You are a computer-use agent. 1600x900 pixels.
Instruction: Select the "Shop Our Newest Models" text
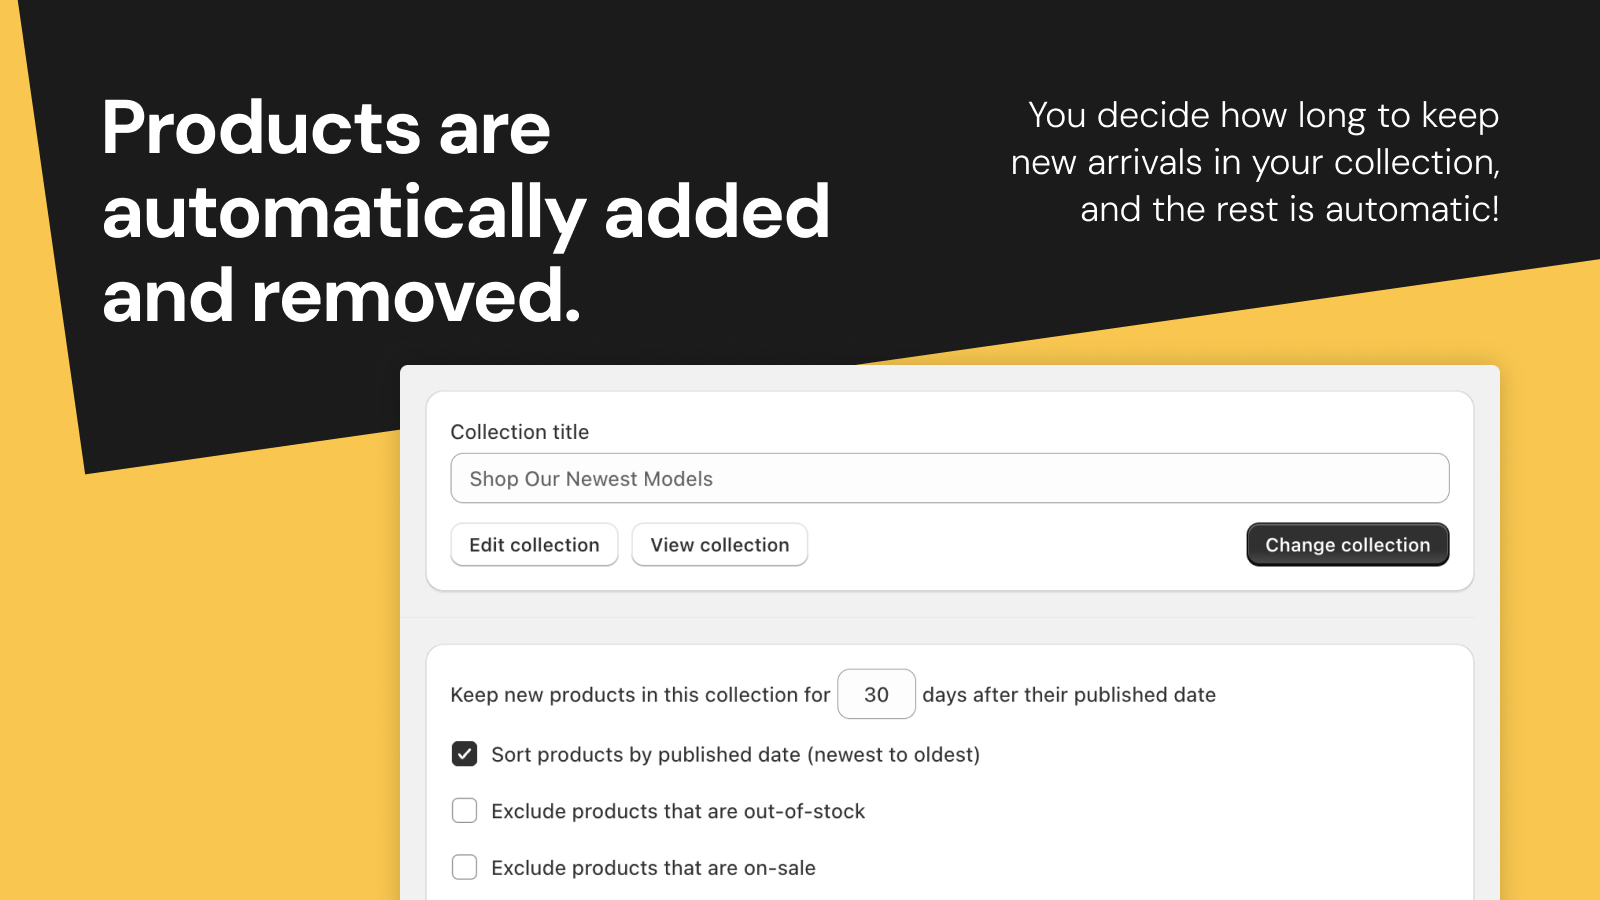tap(592, 478)
